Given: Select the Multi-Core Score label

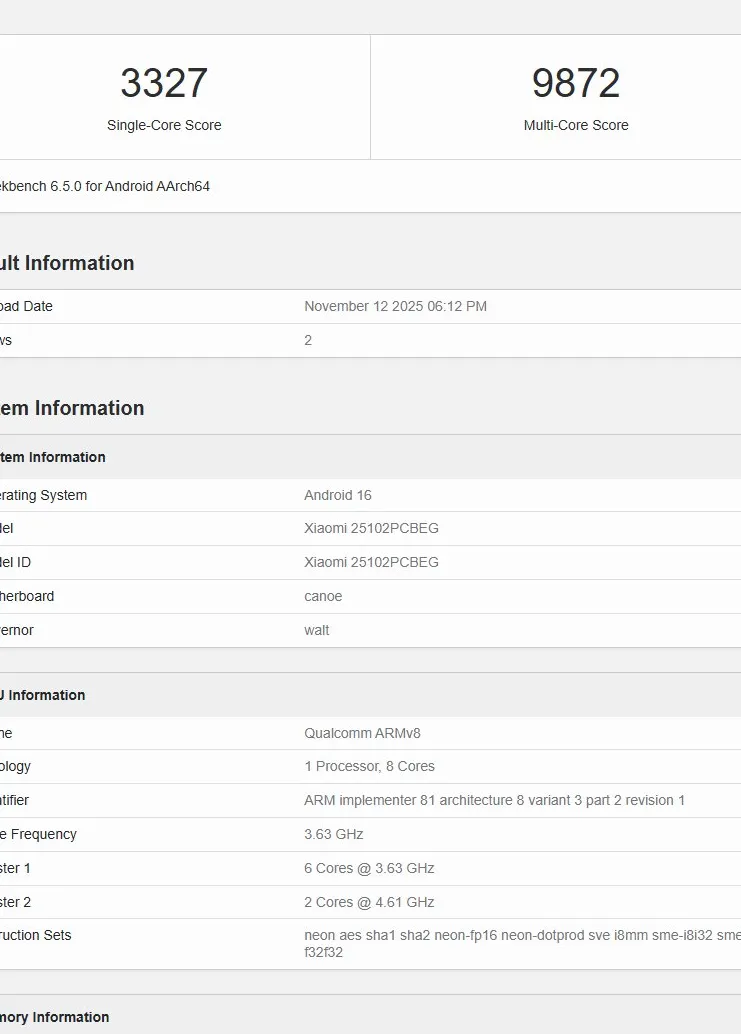Looking at the screenshot, I should (x=576, y=125).
